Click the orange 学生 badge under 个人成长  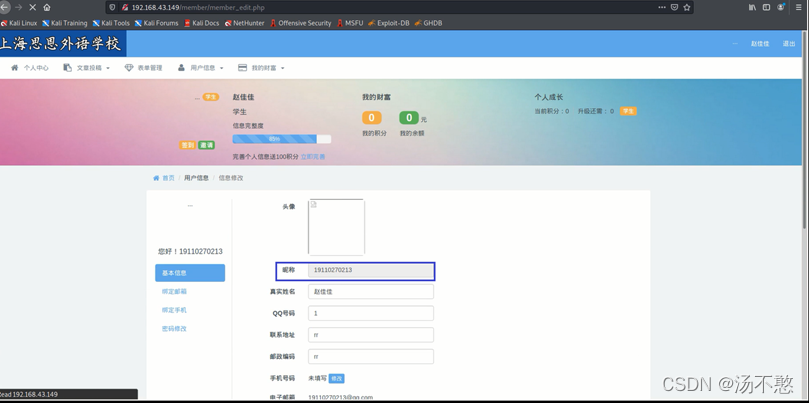click(628, 111)
